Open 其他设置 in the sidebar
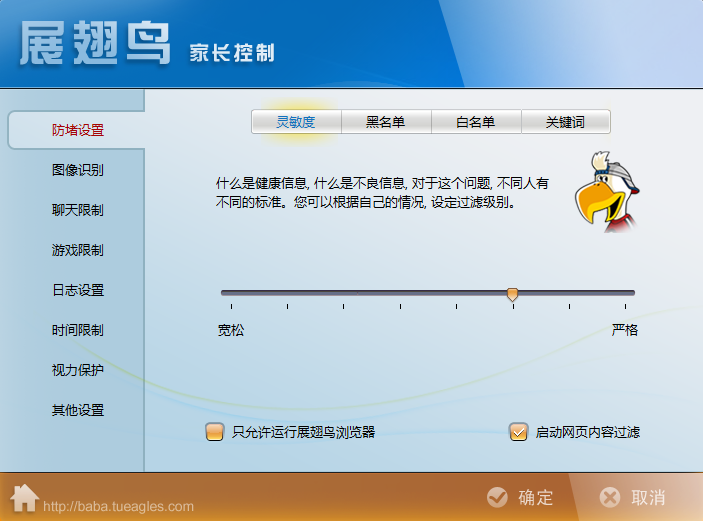This screenshot has width=703, height=521. [78, 410]
